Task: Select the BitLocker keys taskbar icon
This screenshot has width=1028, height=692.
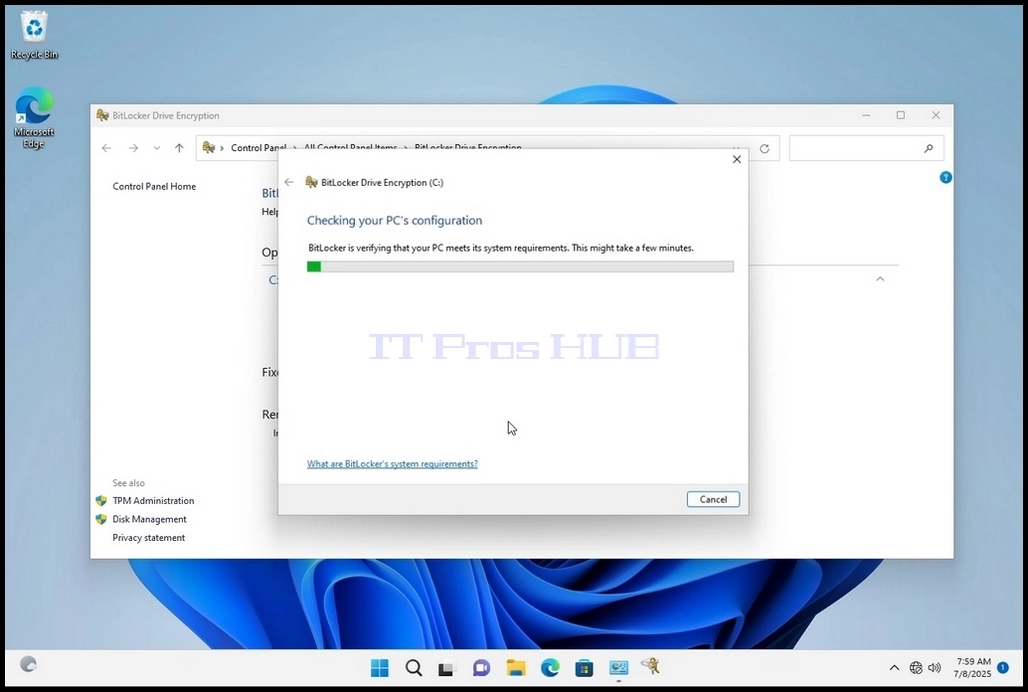Action: (651, 666)
